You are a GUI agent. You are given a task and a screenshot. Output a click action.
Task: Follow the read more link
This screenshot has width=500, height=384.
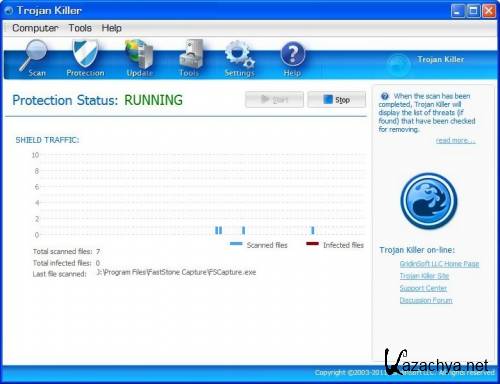pyautogui.click(x=455, y=140)
